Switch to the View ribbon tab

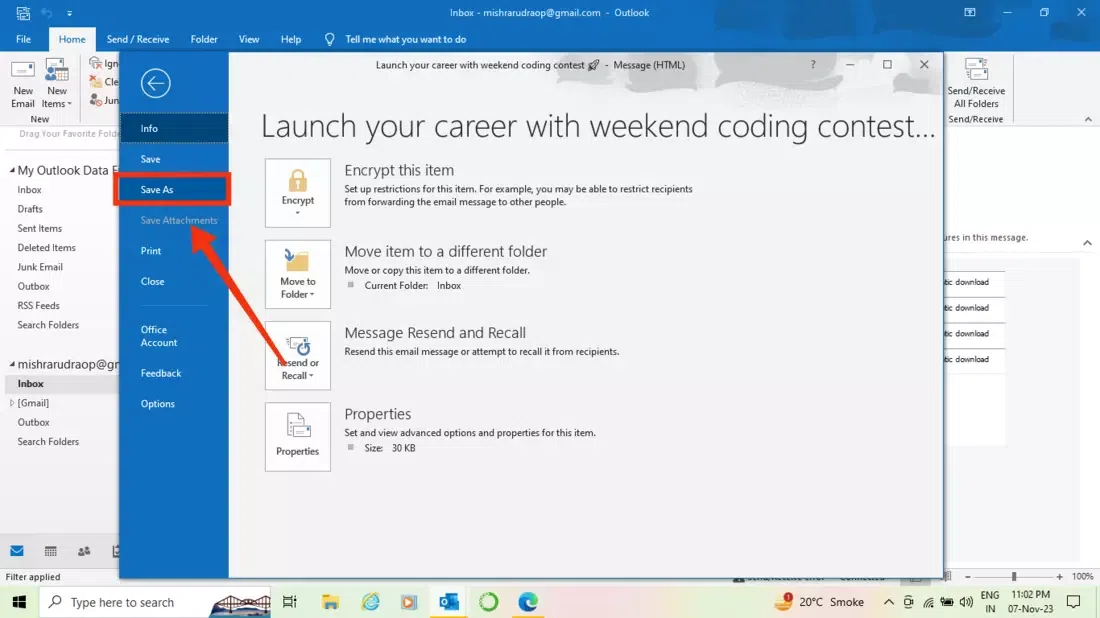pos(248,39)
